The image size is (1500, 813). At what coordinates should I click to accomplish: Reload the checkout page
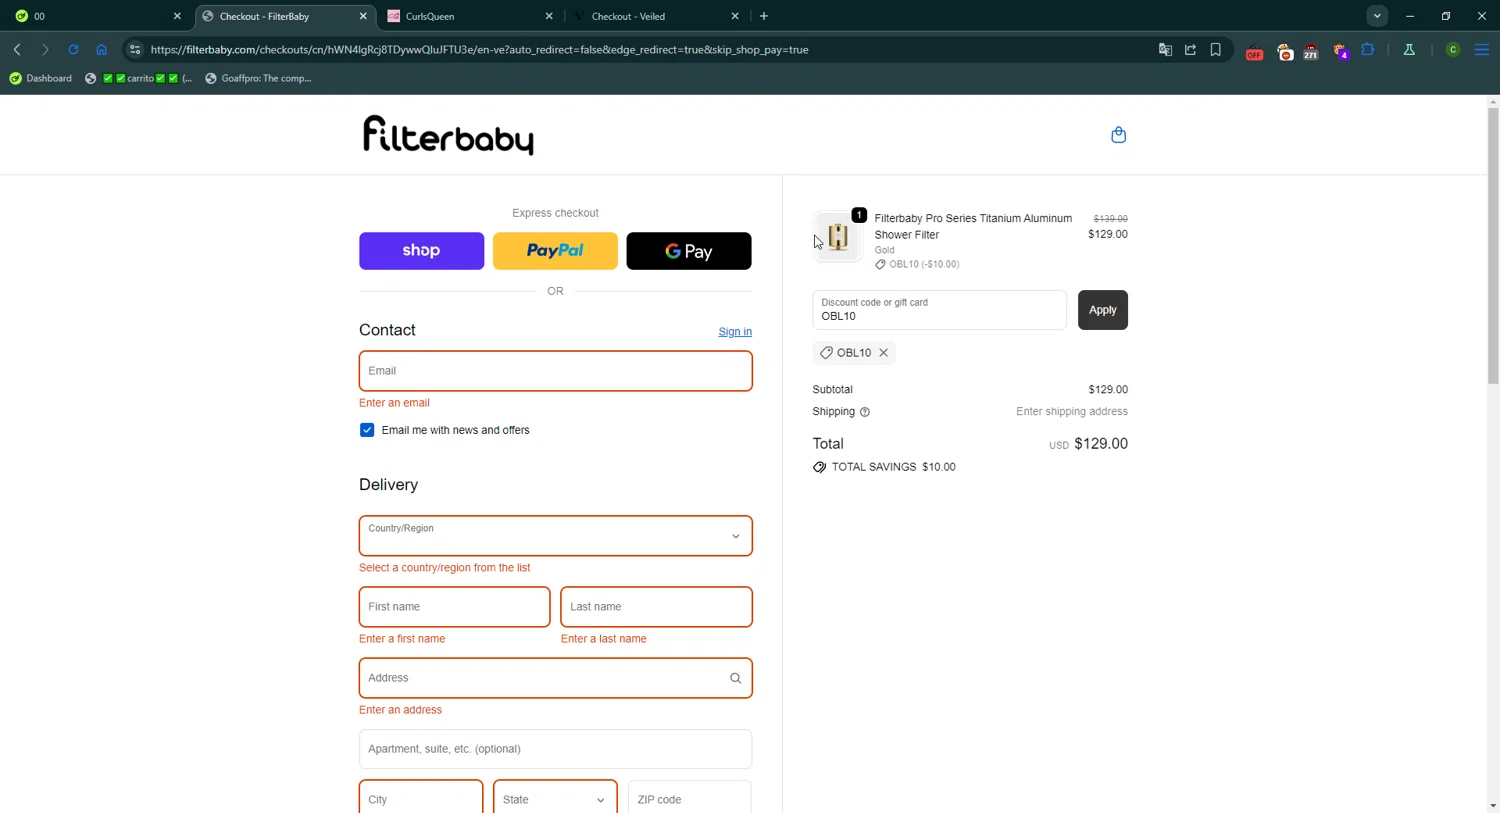[x=73, y=50]
